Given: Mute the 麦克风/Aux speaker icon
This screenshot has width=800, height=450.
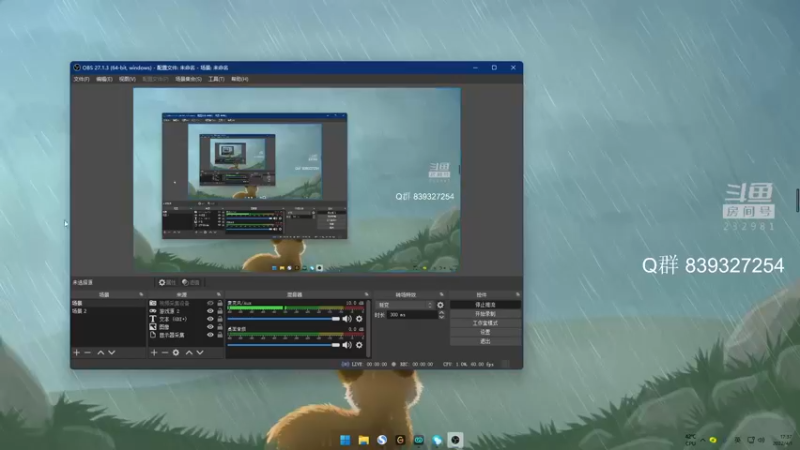Looking at the screenshot, I should 347,319.
